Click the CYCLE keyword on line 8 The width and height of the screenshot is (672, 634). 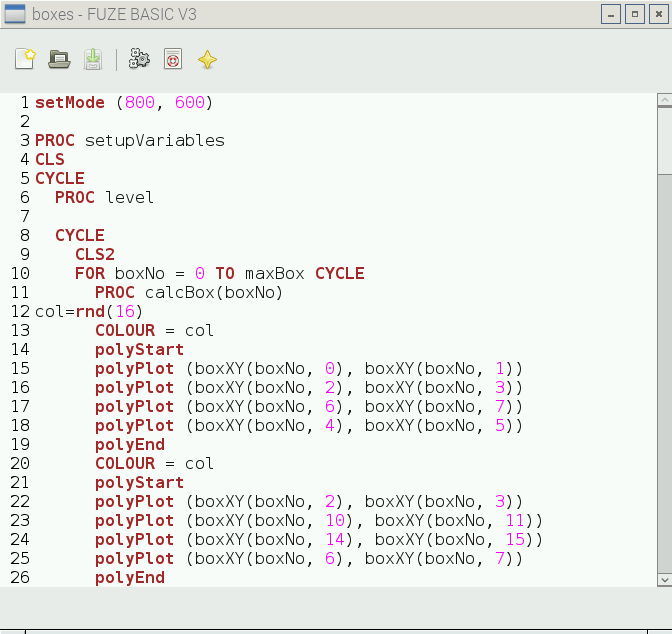80,236
